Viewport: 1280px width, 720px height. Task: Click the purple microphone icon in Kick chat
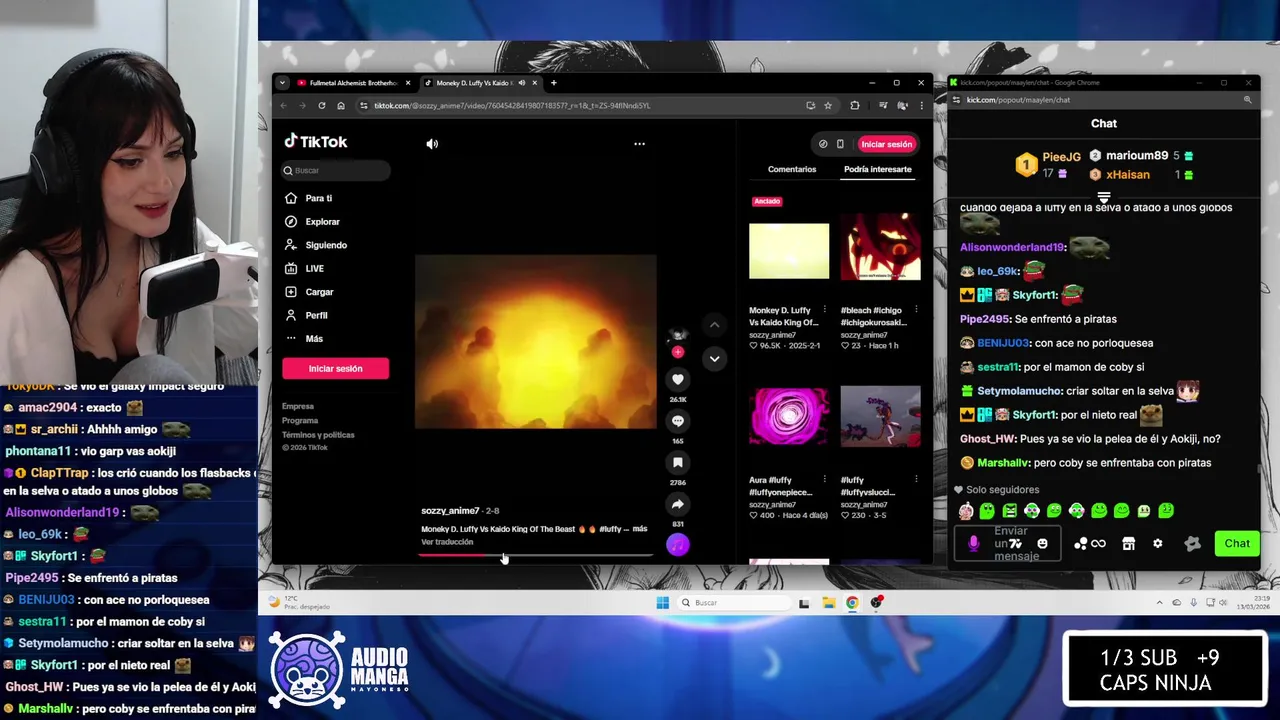(974, 543)
